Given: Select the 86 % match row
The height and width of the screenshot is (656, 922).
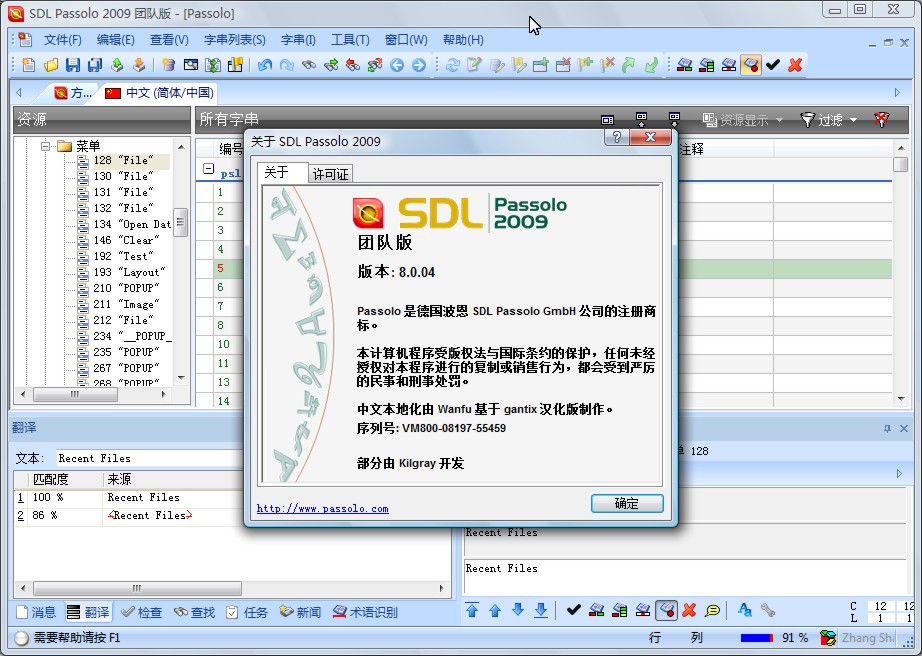Looking at the screenshot, I should (129, 516).
